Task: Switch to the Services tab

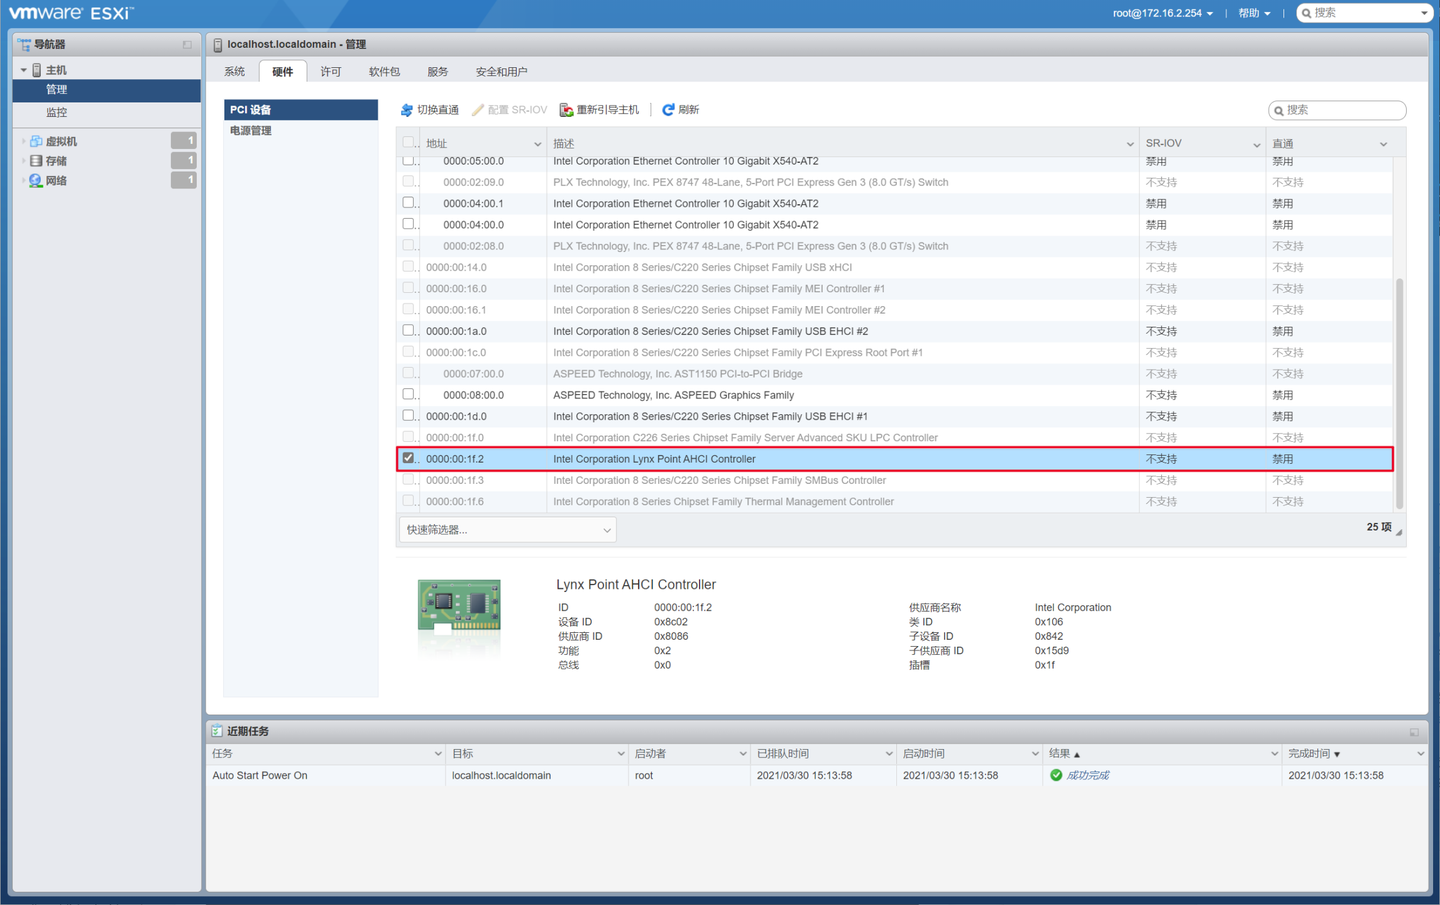Action: coord(438,72)
